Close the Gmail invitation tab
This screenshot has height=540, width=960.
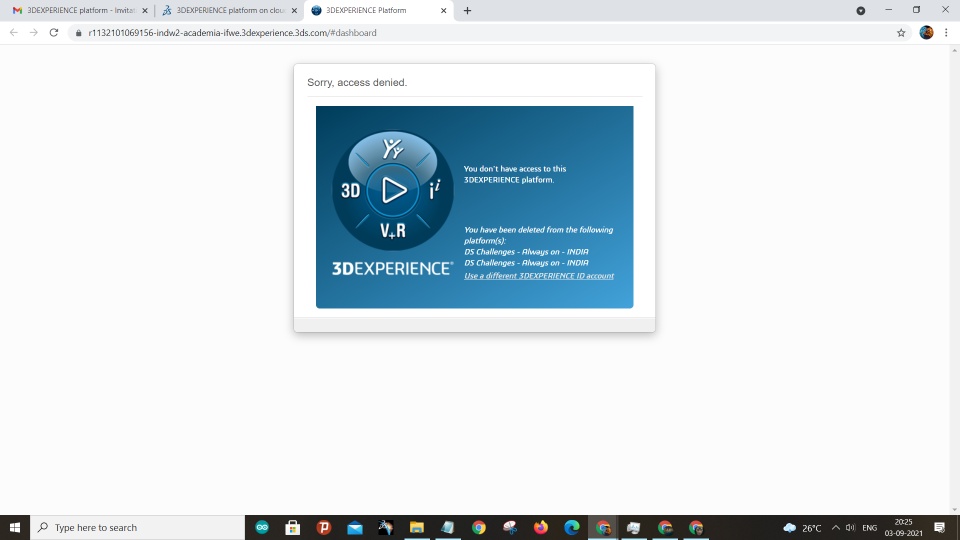click(x=145, y=10)
